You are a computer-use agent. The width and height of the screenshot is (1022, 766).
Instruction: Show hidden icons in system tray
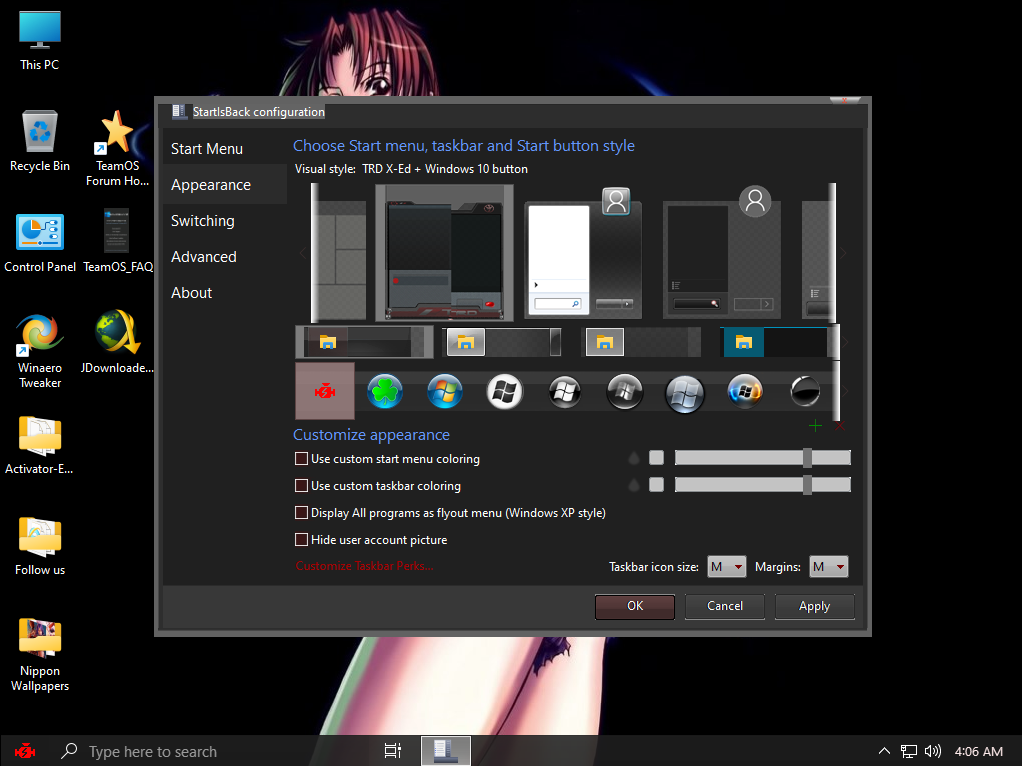point(884,751)
